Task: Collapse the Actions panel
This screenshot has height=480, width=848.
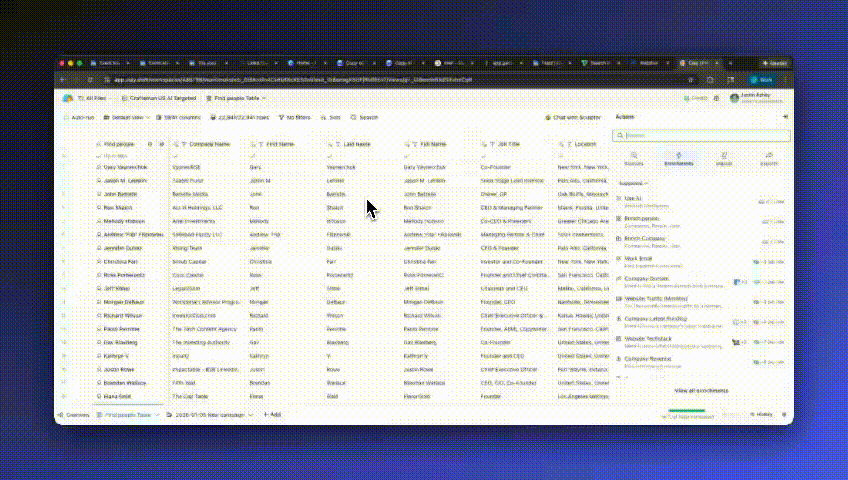Action: tap(785, 117)
